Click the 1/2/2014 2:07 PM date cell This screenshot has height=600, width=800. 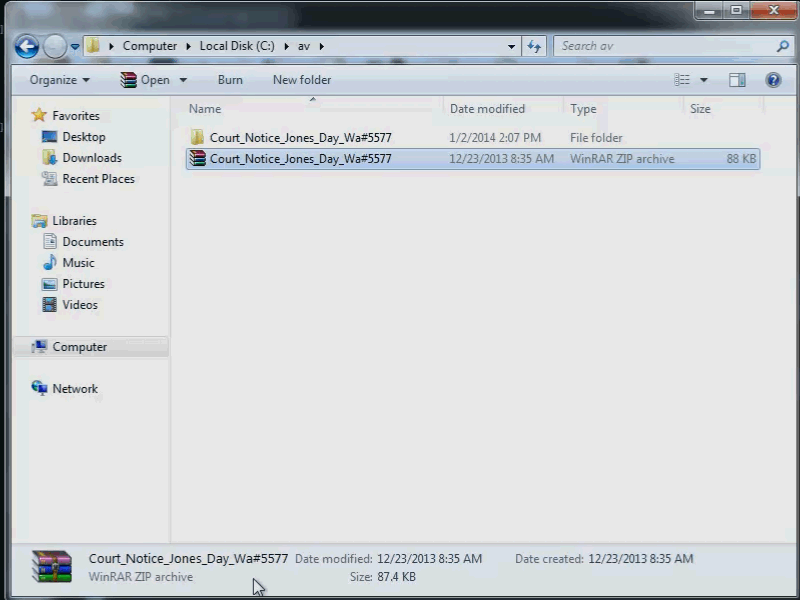click(x=495, y=138)
